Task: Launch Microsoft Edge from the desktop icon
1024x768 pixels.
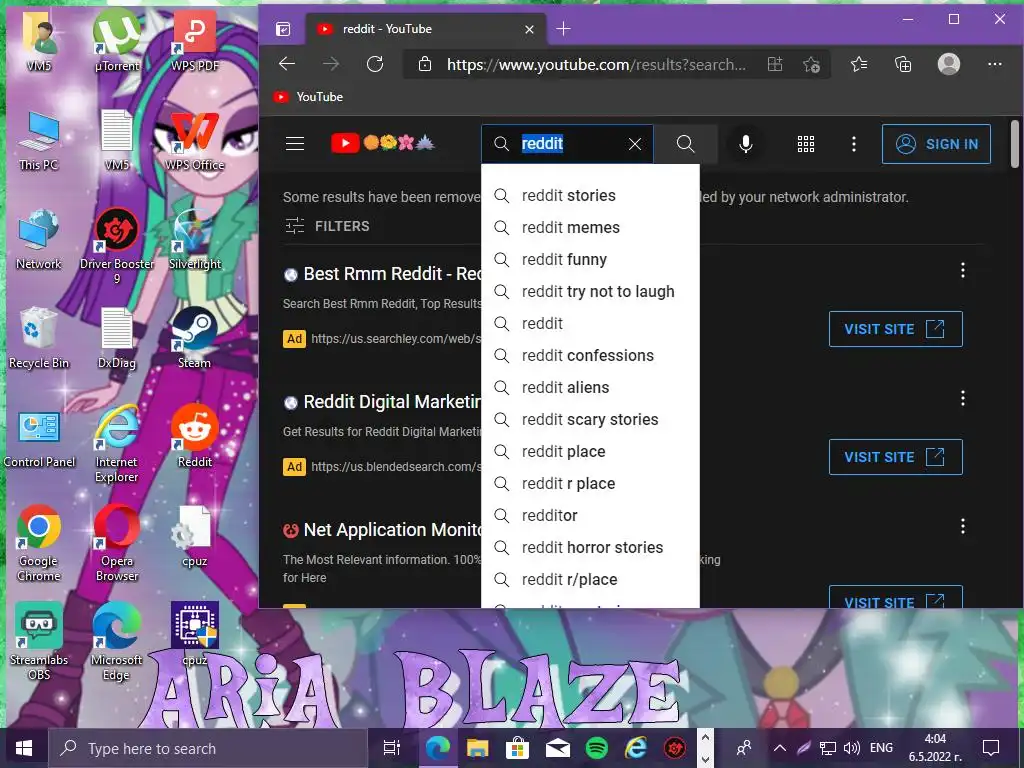Action: point(117,641)
